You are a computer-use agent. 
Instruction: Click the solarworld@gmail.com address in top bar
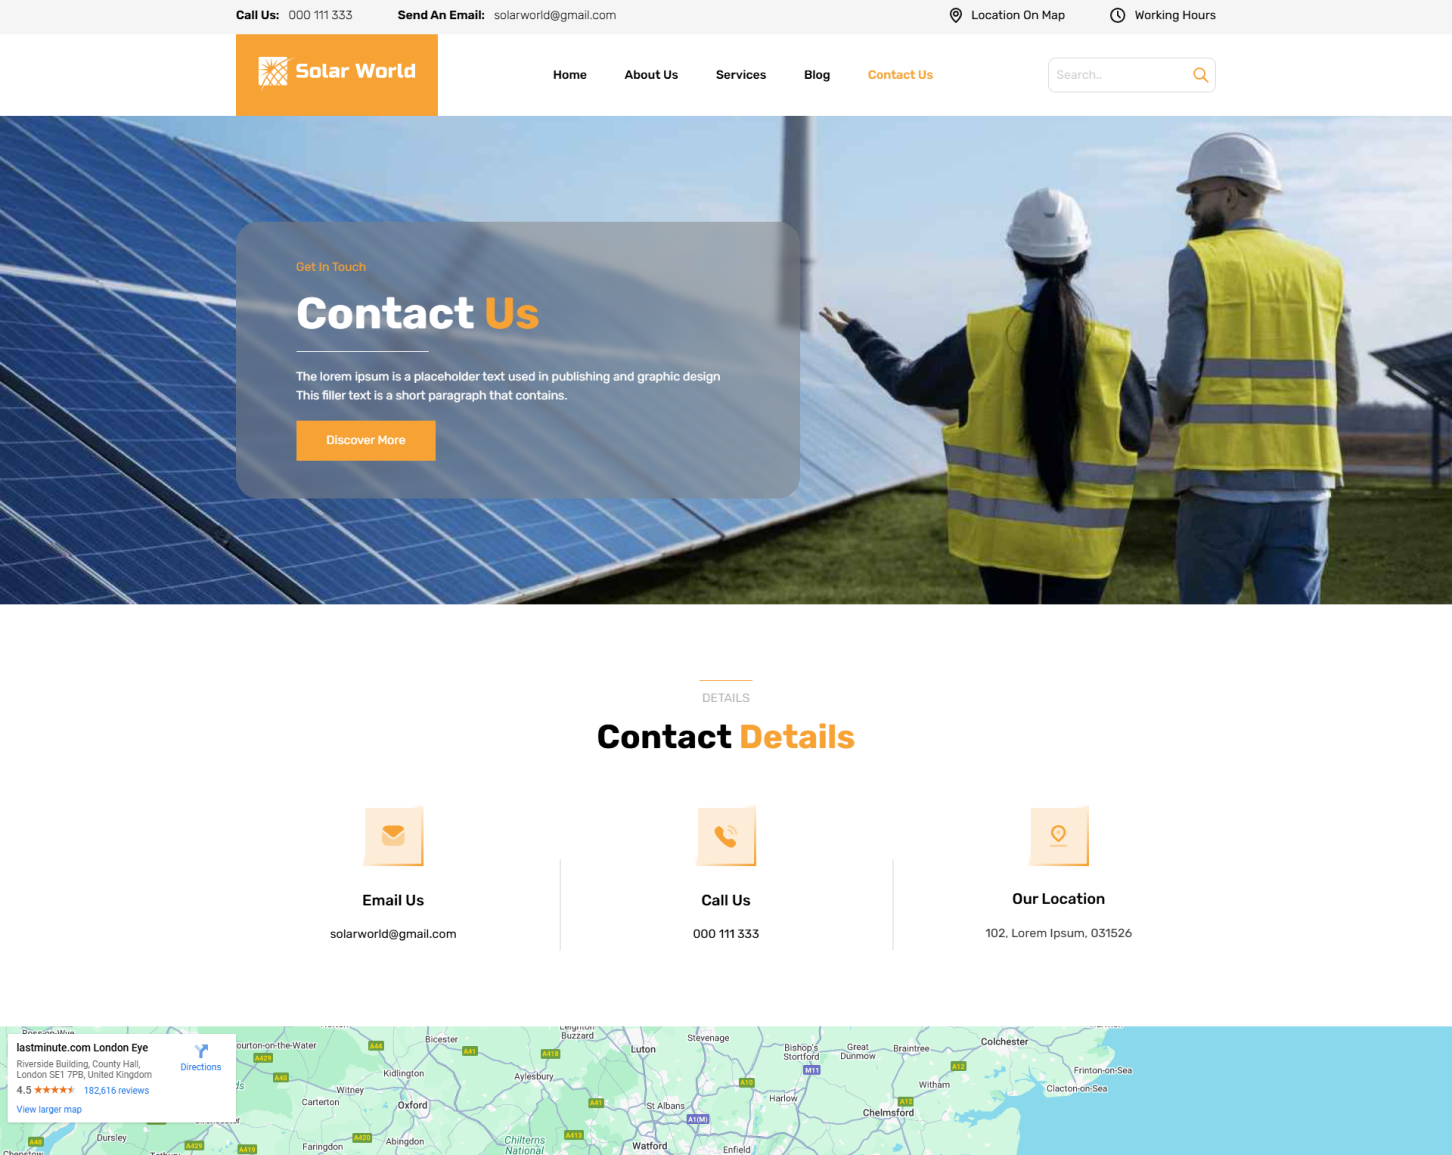(x=555, y=15)
